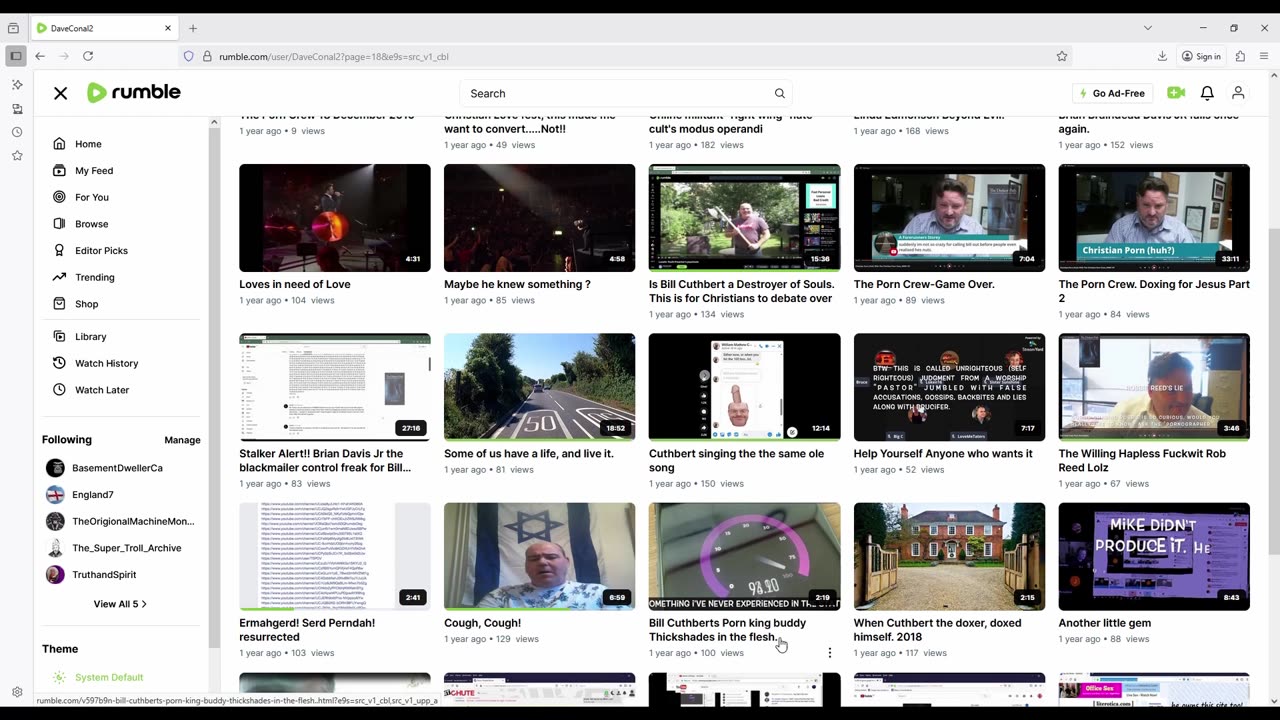Open Cough, Cough! video thumbnail

pyautogui.click(x=540, y=556)
